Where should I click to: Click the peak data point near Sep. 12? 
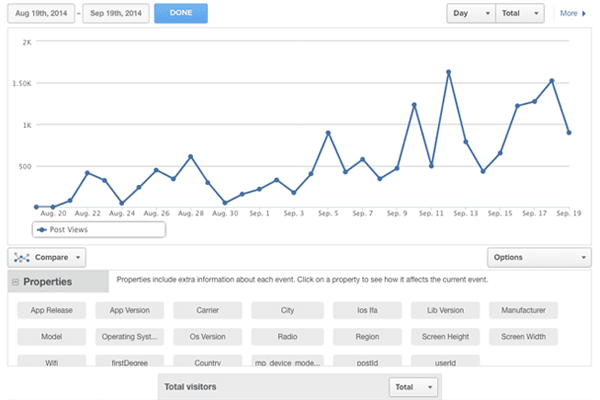[x=449, y=72]
